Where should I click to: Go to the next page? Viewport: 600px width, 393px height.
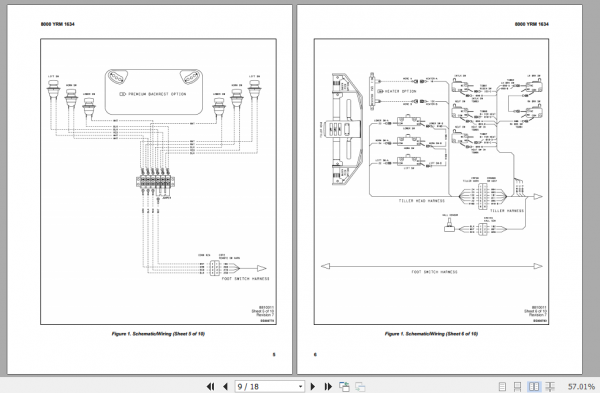[x=313, y=386]
